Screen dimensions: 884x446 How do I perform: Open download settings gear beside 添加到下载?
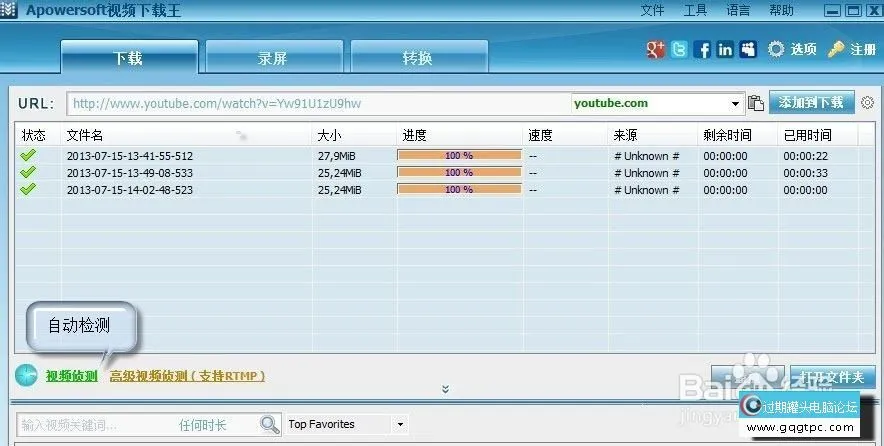coord(867,103)
